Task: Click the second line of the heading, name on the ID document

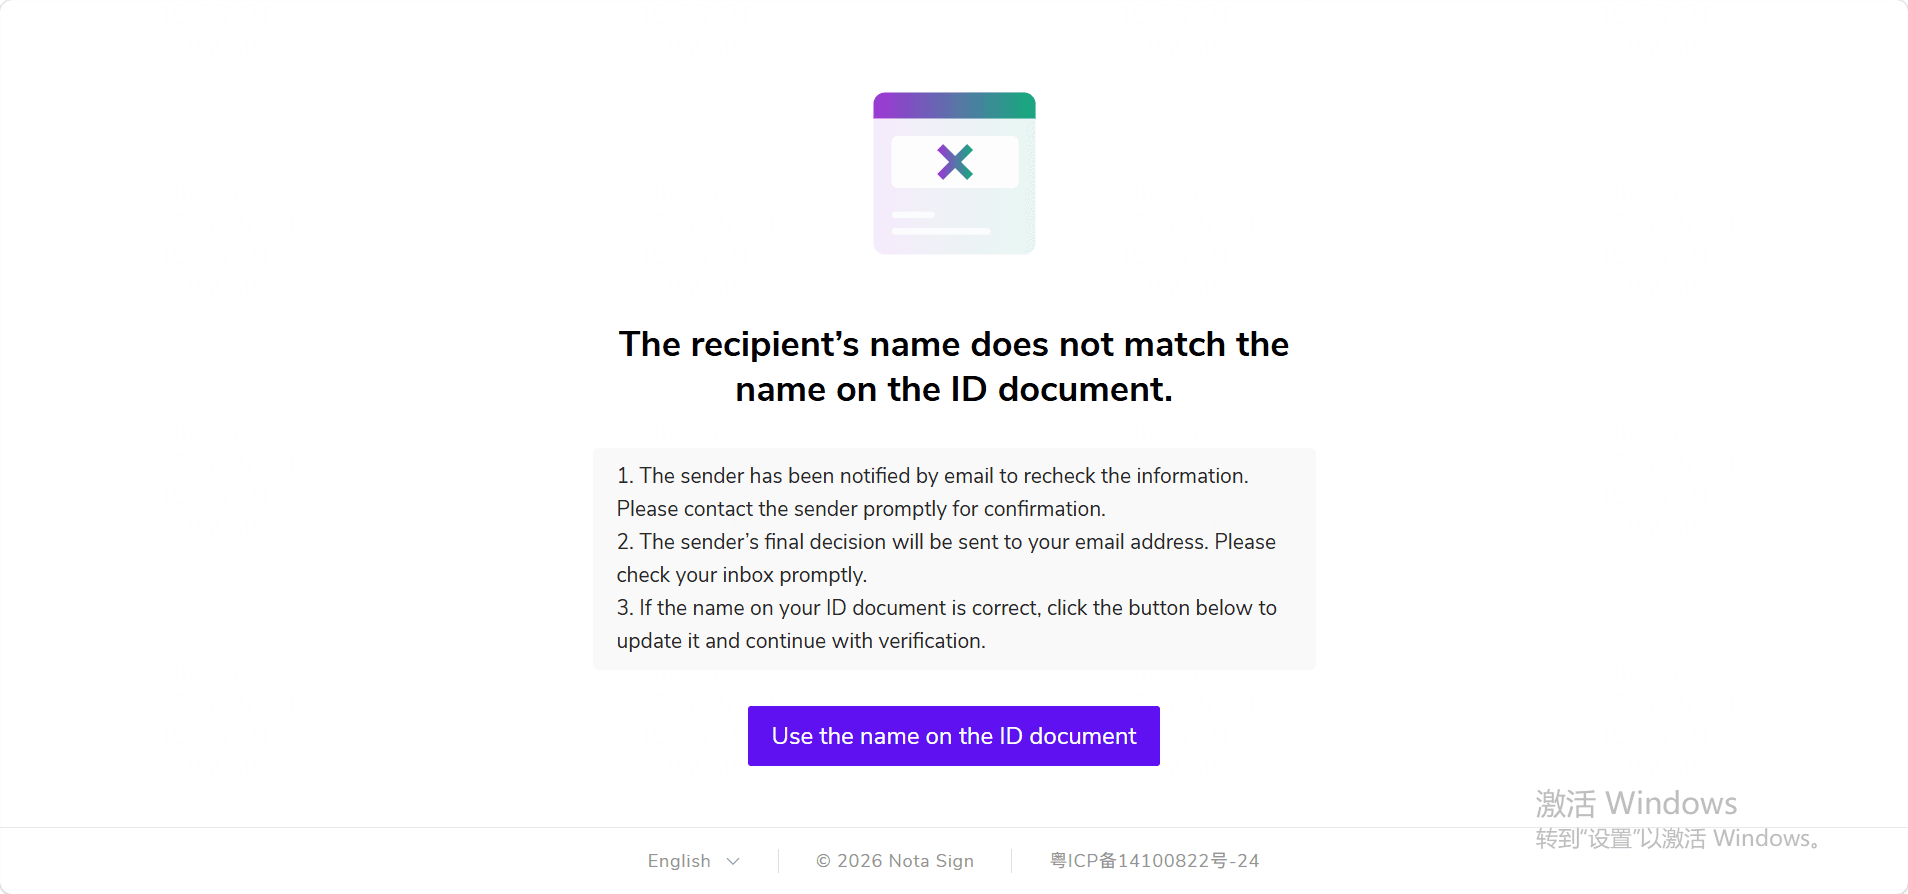Action: [x=954, y=389]
